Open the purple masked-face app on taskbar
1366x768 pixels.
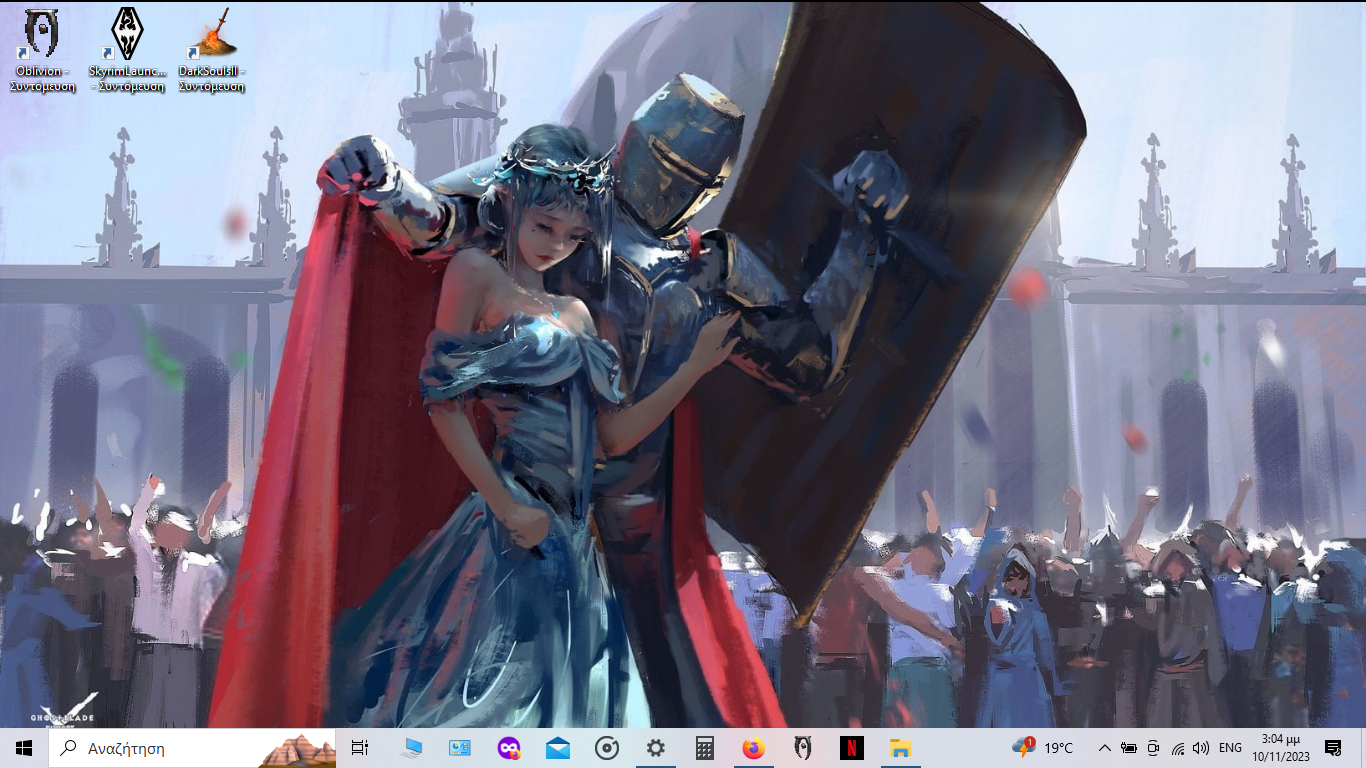(x=509, y=748)
